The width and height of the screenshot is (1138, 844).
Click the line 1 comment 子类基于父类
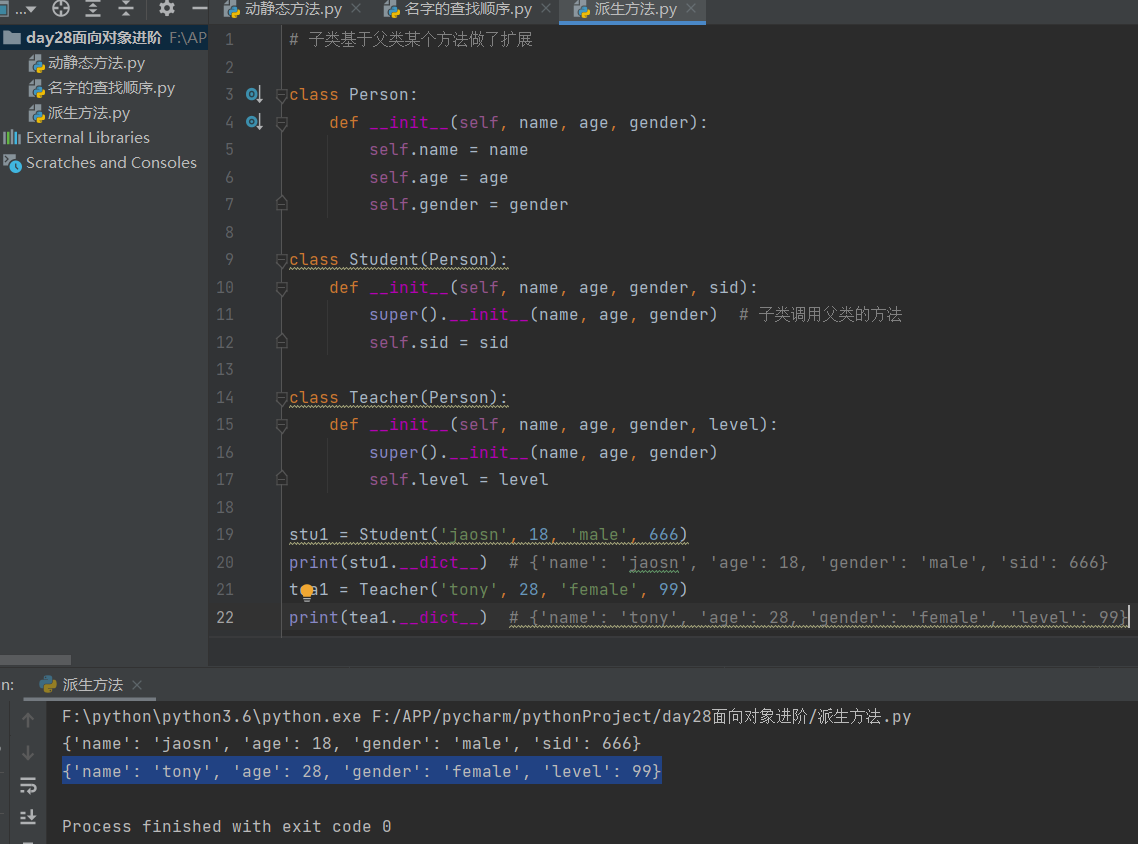click(x=411, y=39)
